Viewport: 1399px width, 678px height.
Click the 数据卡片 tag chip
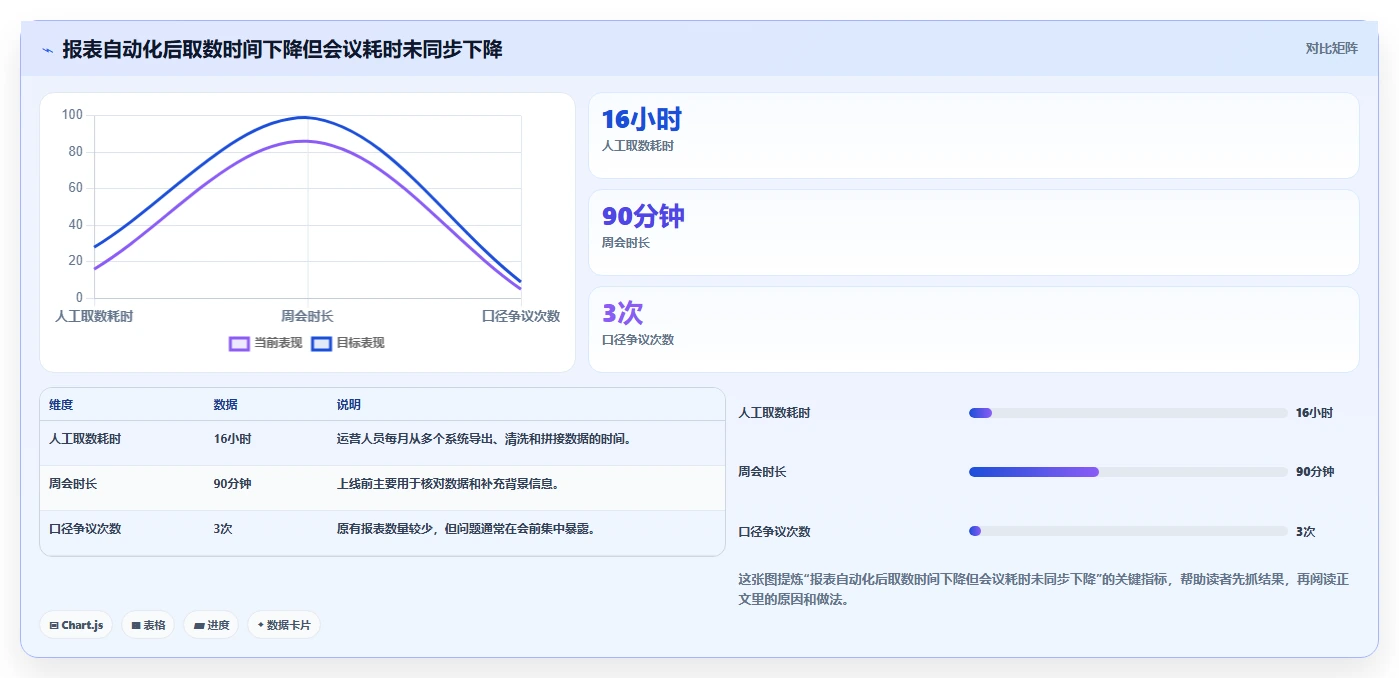tap(284, 625)
